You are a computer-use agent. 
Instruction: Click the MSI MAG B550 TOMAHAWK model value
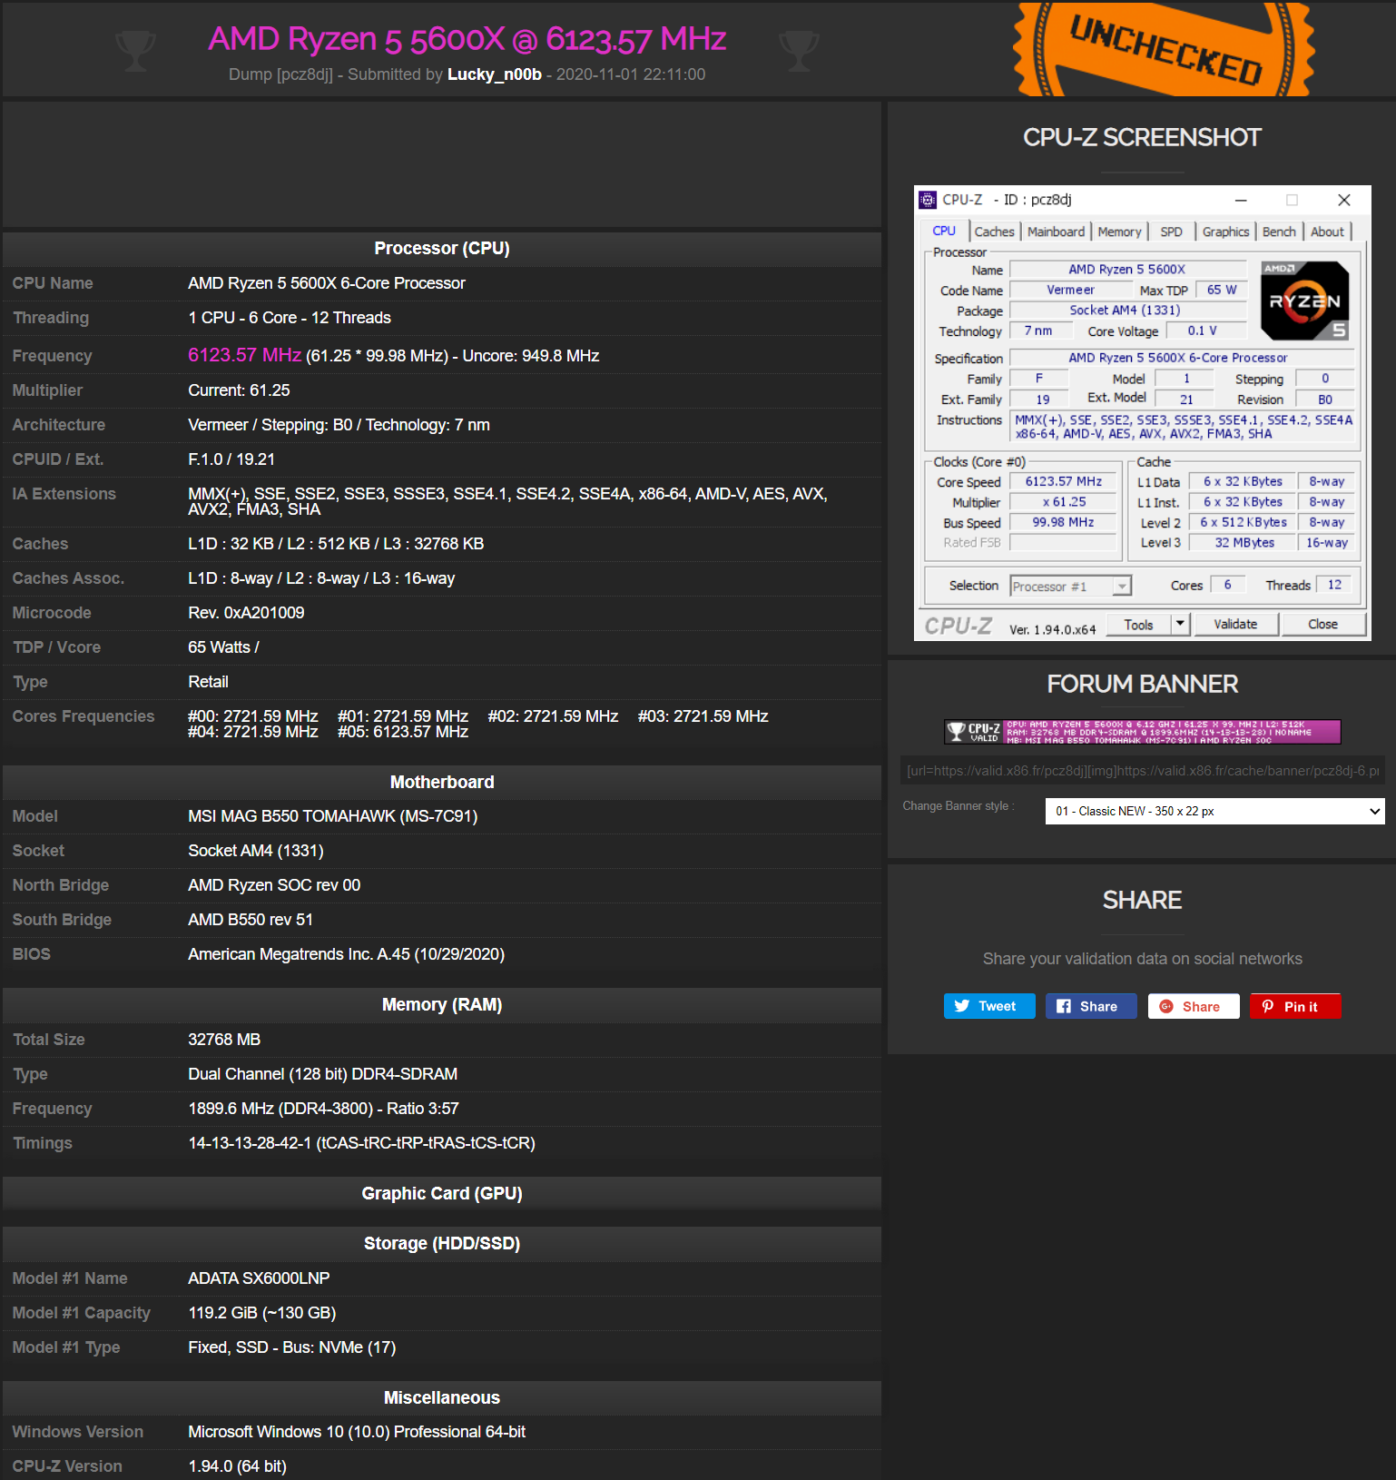click(x=333, y=817)
